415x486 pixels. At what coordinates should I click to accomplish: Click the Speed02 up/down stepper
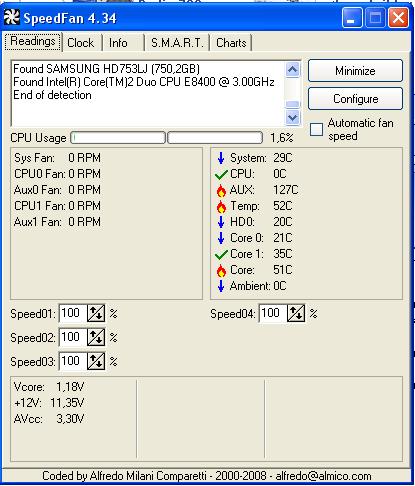[x=96, y=337]
